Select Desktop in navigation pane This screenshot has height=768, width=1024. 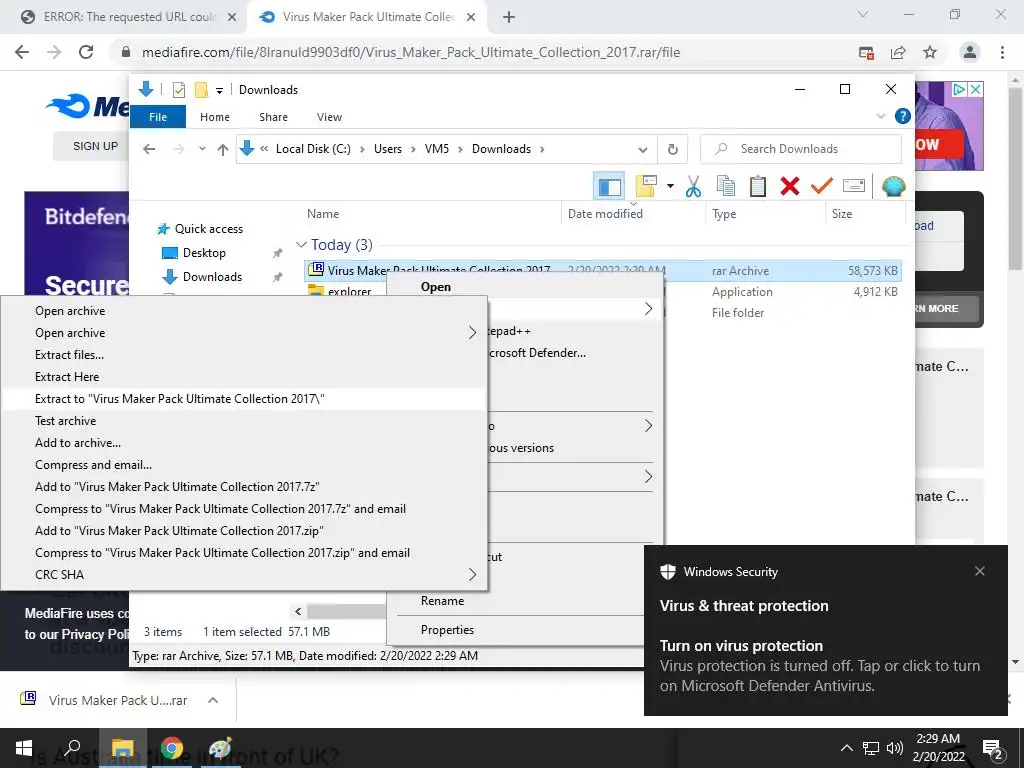pyautogui.click(x=204, y=253)
